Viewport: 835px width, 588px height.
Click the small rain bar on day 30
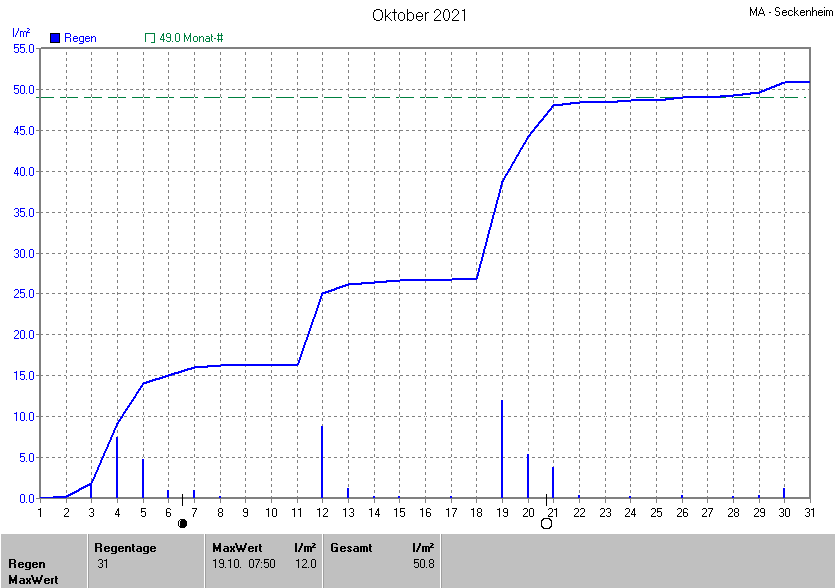click(784, 493)
